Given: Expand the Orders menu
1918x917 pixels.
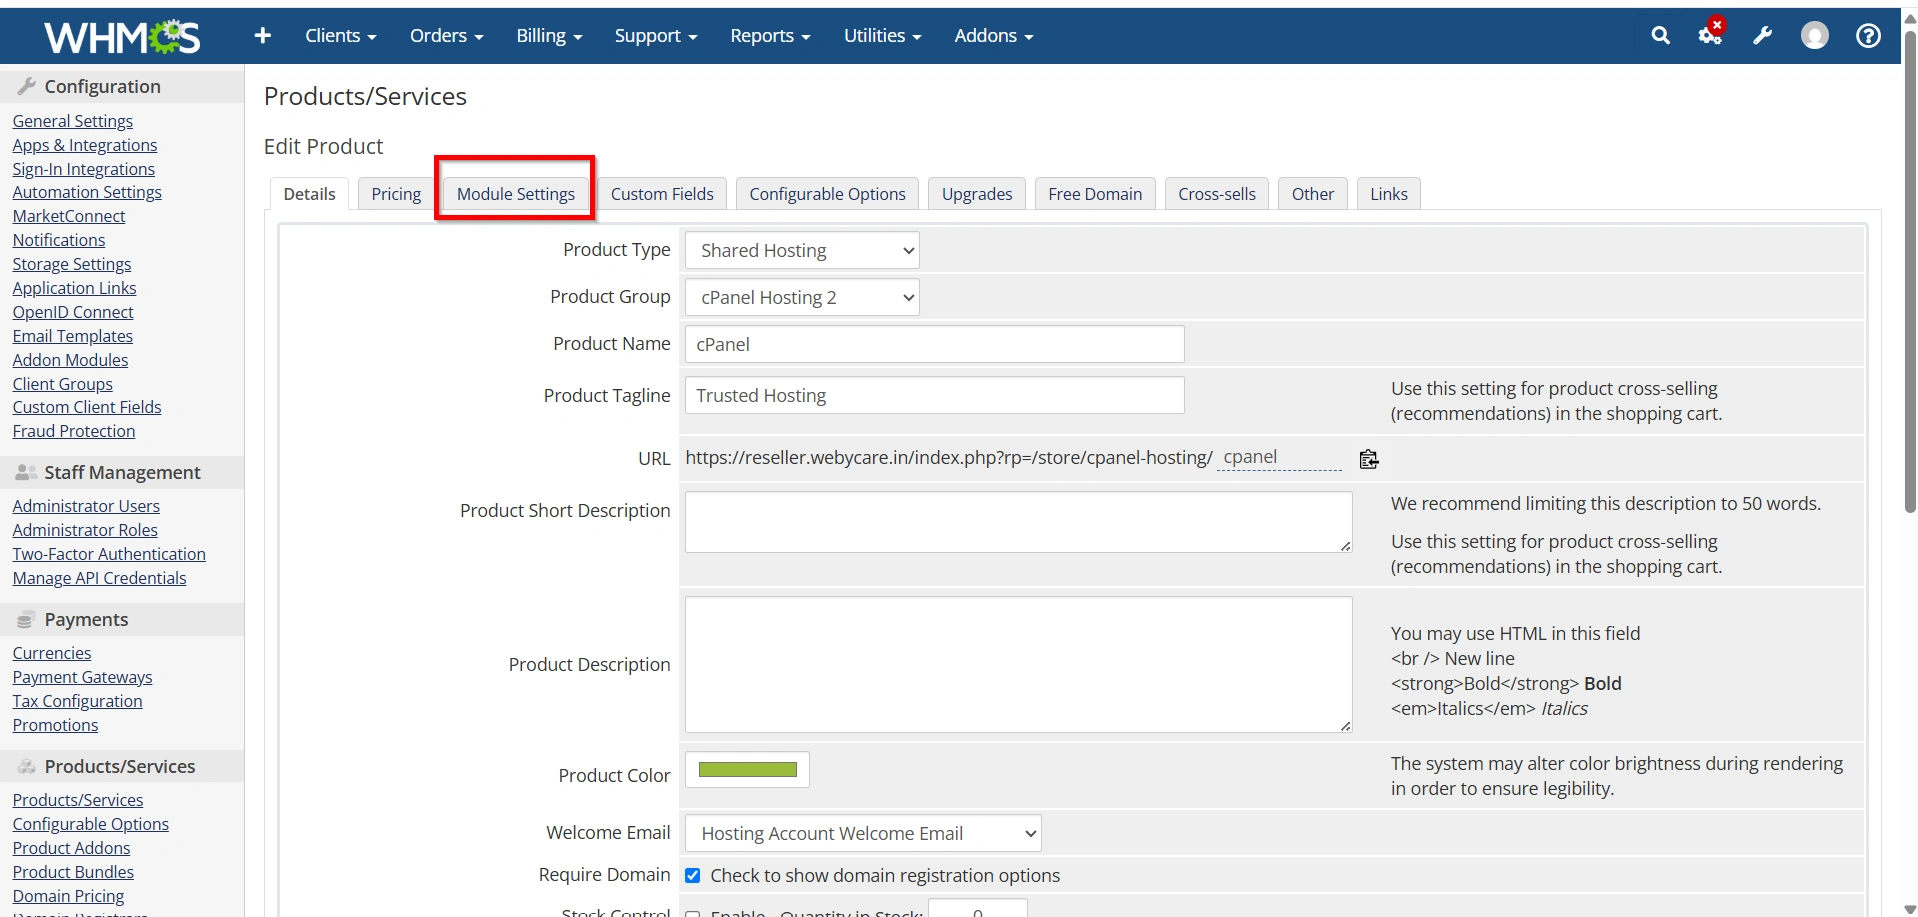Looking at the screenshot, I should click(446, 36).
